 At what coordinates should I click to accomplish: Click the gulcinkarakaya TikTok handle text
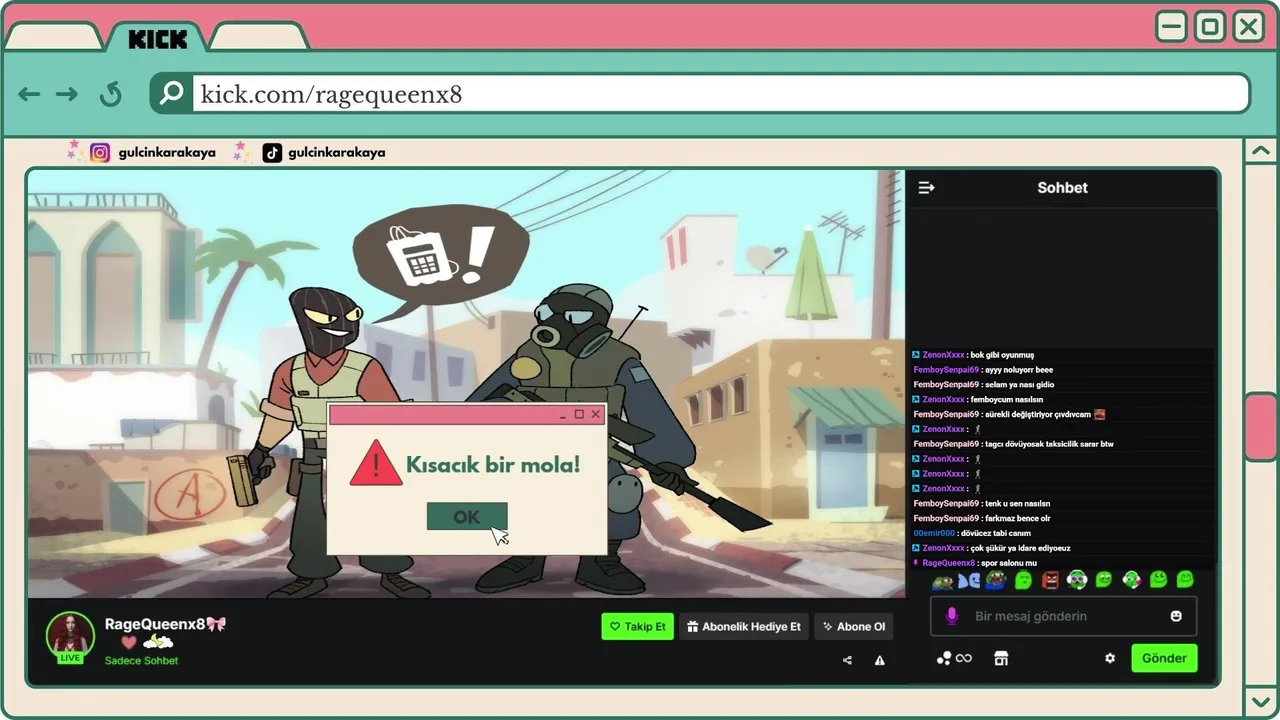click(337, 153)
